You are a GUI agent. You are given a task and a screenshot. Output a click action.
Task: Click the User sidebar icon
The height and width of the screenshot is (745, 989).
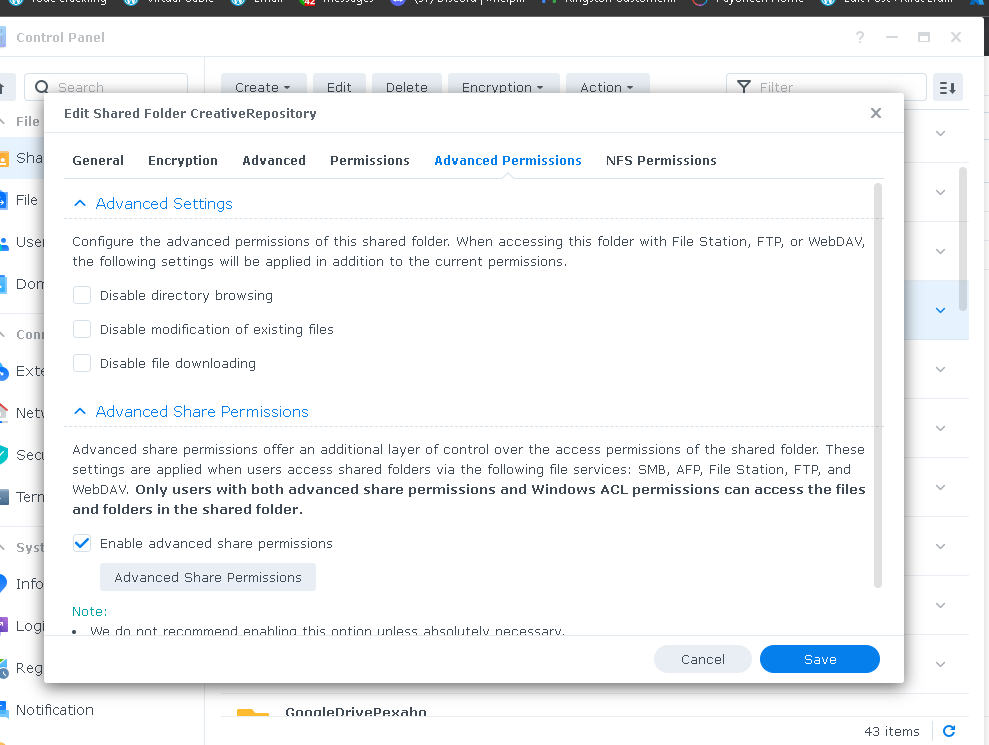pos(3,242)
